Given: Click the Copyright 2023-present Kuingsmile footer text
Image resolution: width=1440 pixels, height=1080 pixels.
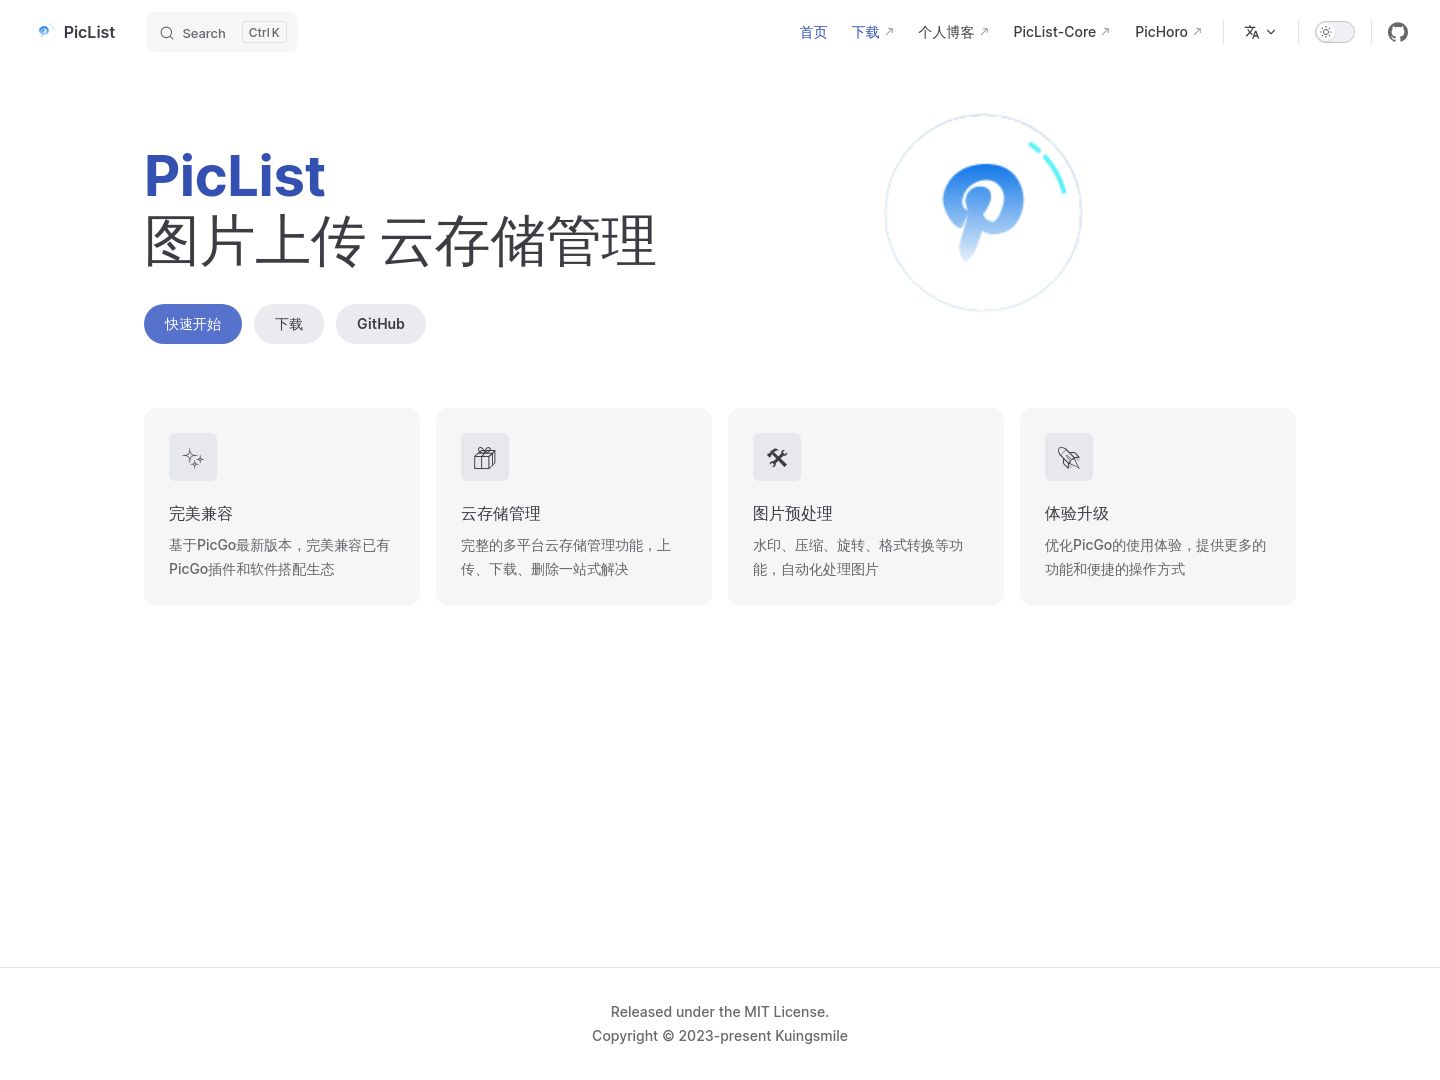Looking at the screenshot, I should (x=720, y=1036).
